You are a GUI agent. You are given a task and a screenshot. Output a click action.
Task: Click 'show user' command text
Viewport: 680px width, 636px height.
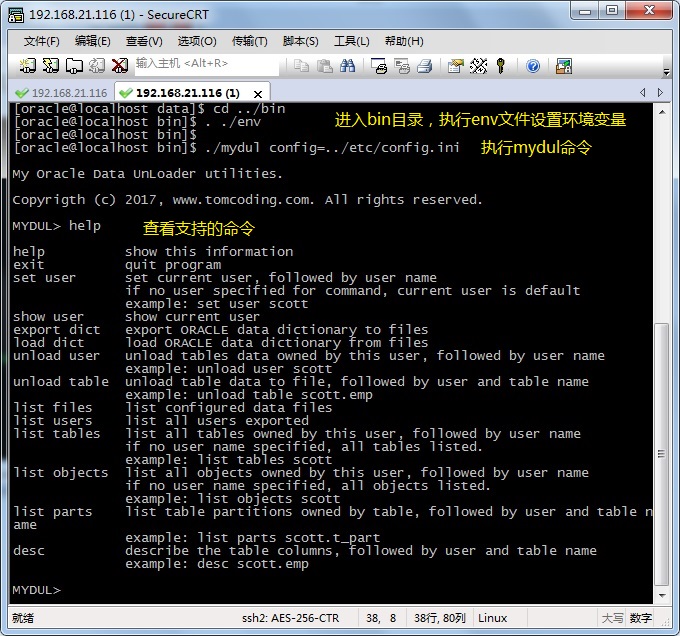point(48,316)
